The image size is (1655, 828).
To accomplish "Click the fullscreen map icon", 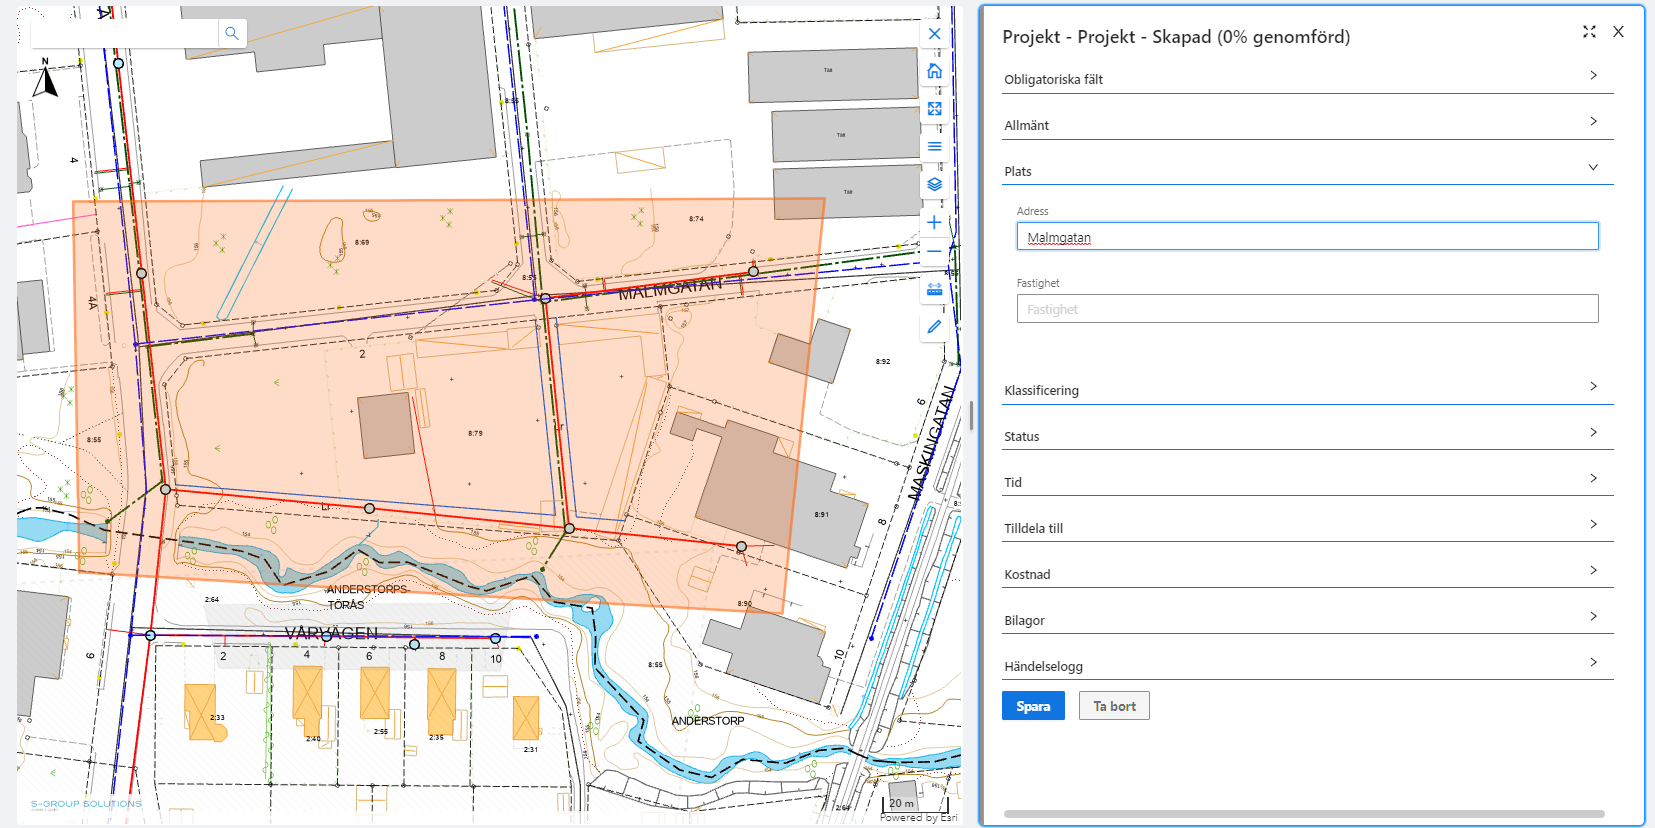I will coord(934,109).
